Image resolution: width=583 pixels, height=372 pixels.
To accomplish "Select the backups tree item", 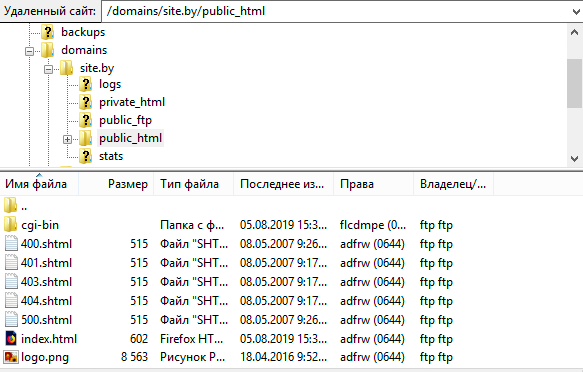I will pyautogui.click(x=83, y=32).
